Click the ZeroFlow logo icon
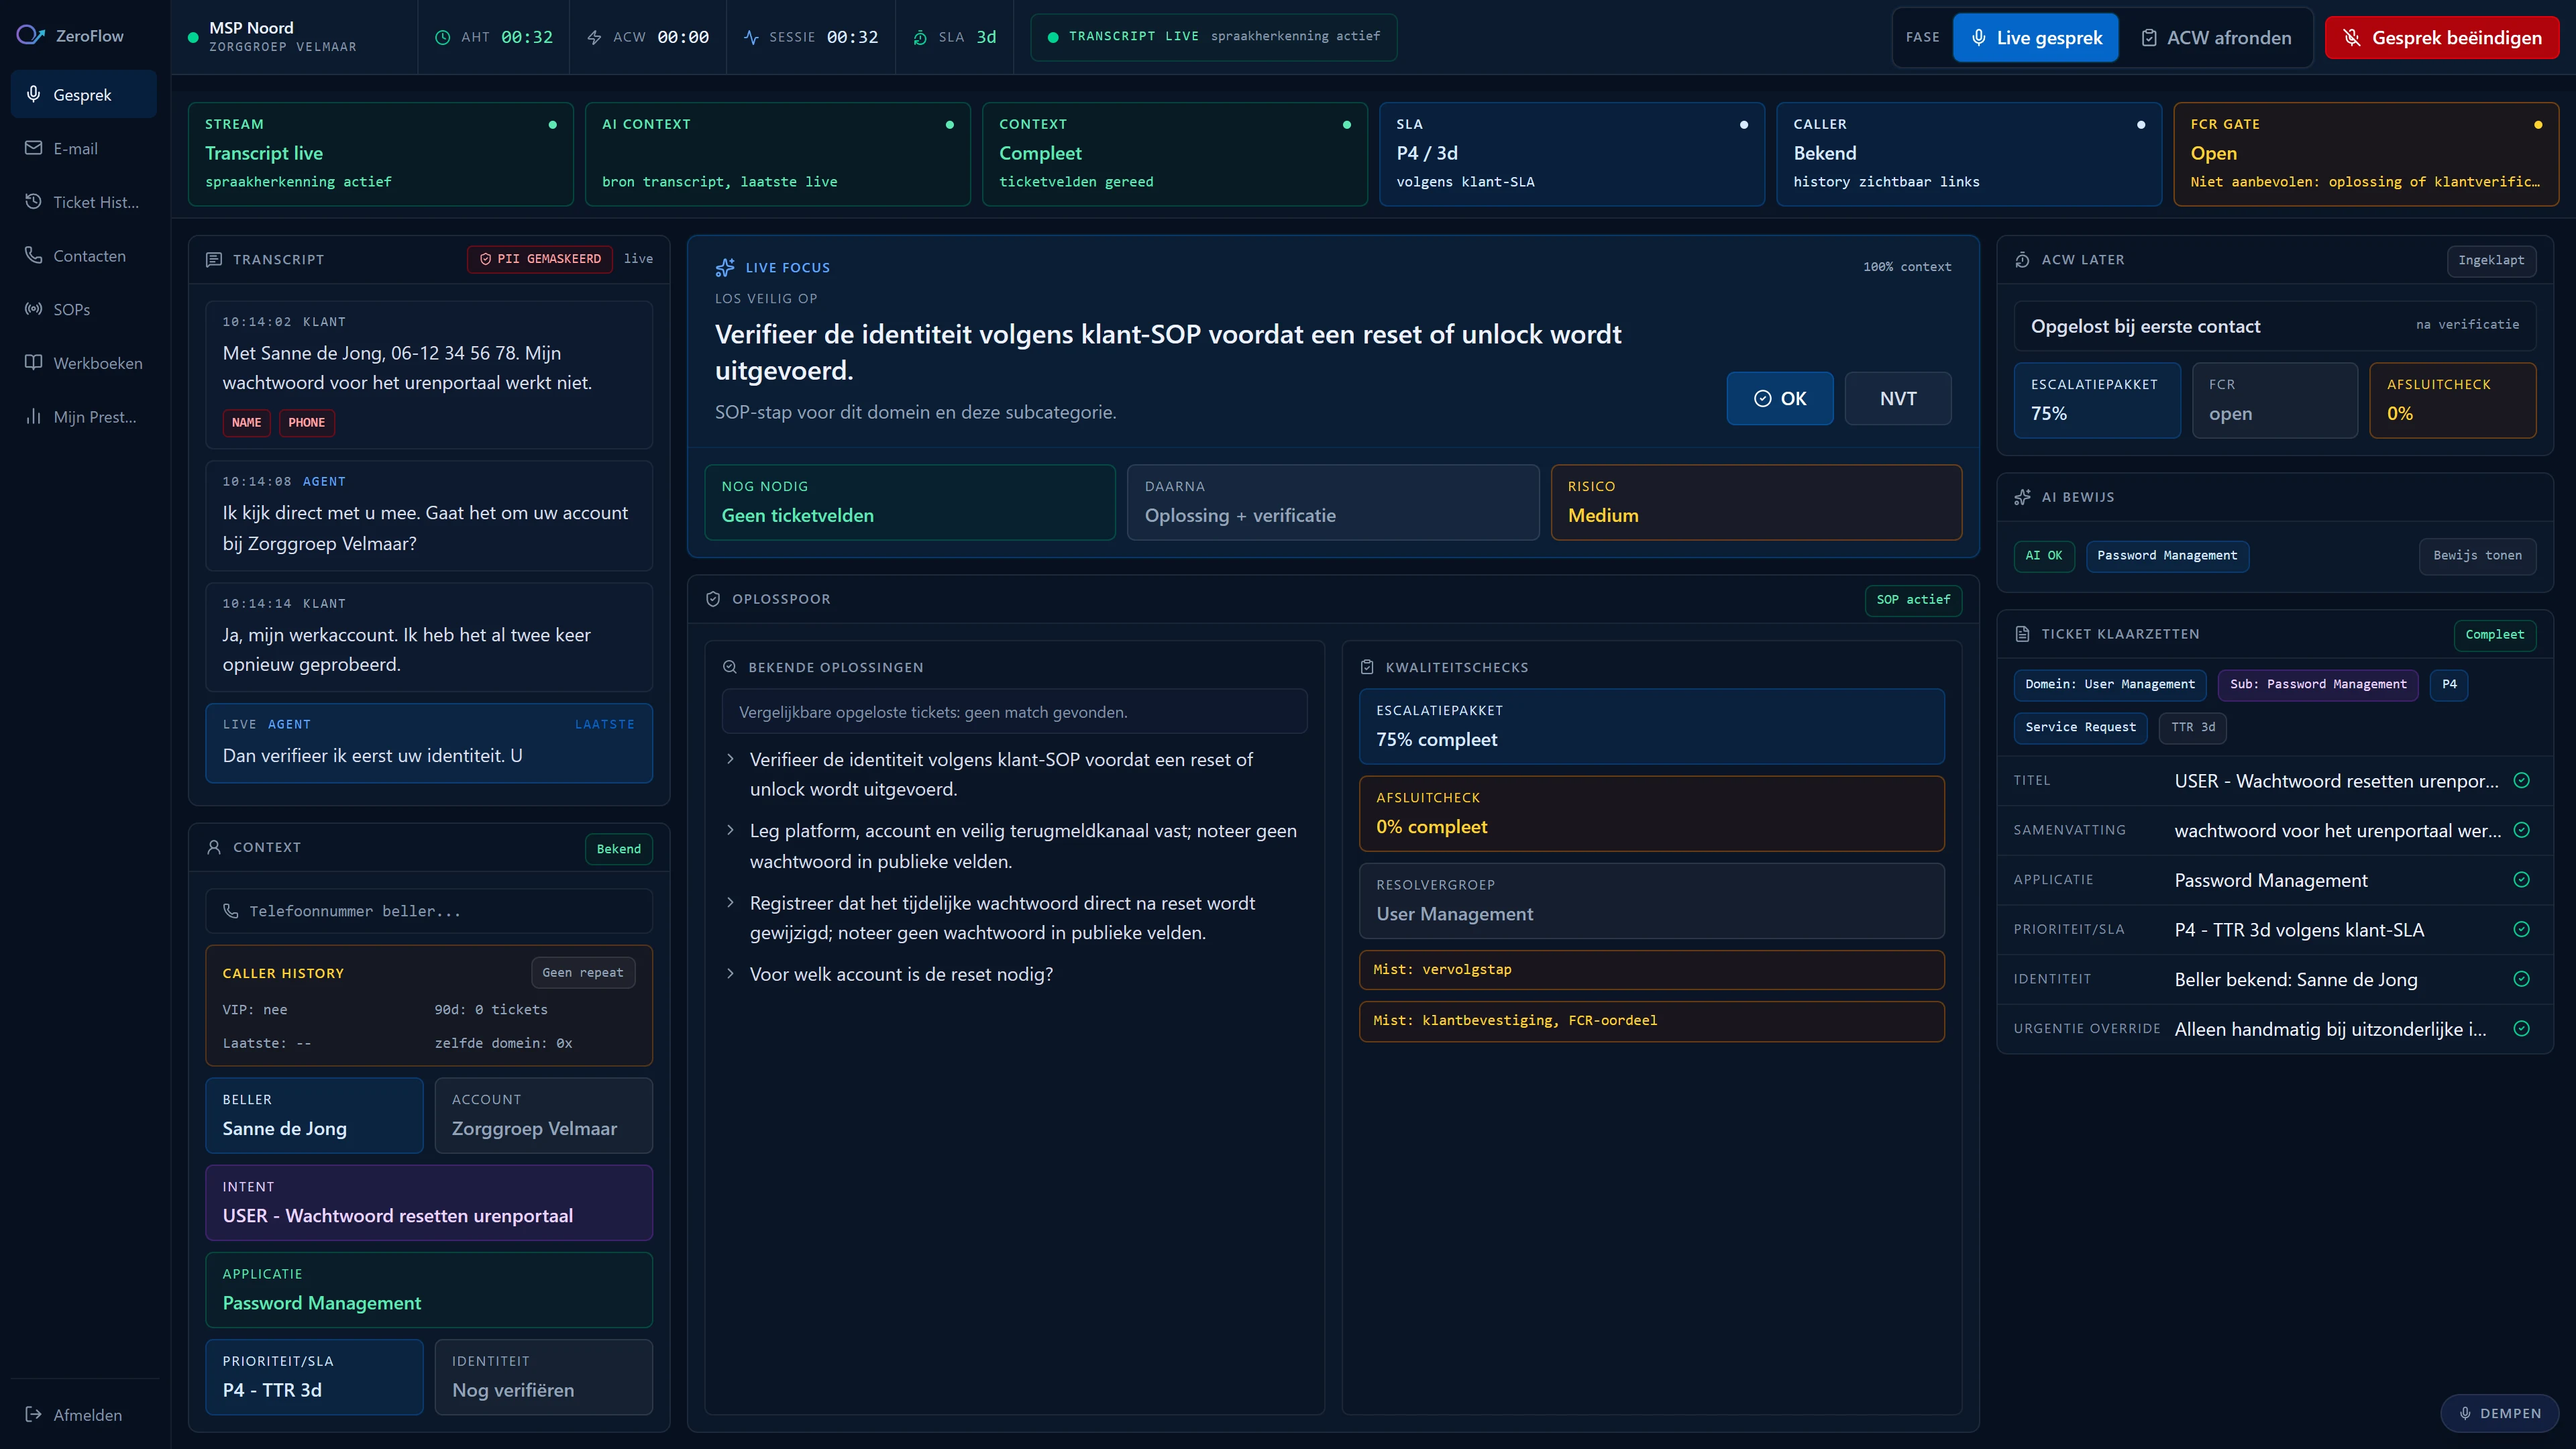This screenshot has height=1449, width=2576. point(30,35)
